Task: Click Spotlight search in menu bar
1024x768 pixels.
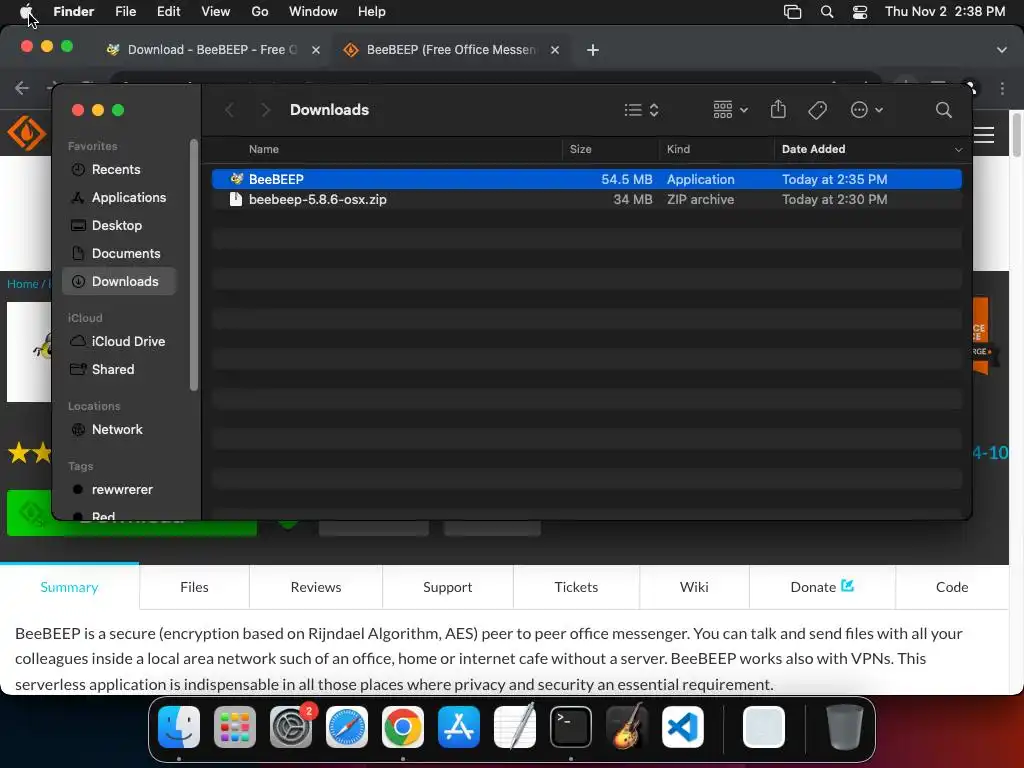Action: pos(827,12)
